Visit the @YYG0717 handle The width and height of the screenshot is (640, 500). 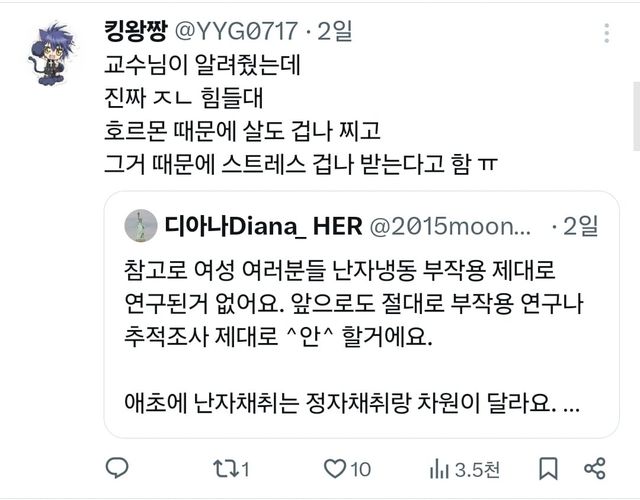(x=236, y=31)
